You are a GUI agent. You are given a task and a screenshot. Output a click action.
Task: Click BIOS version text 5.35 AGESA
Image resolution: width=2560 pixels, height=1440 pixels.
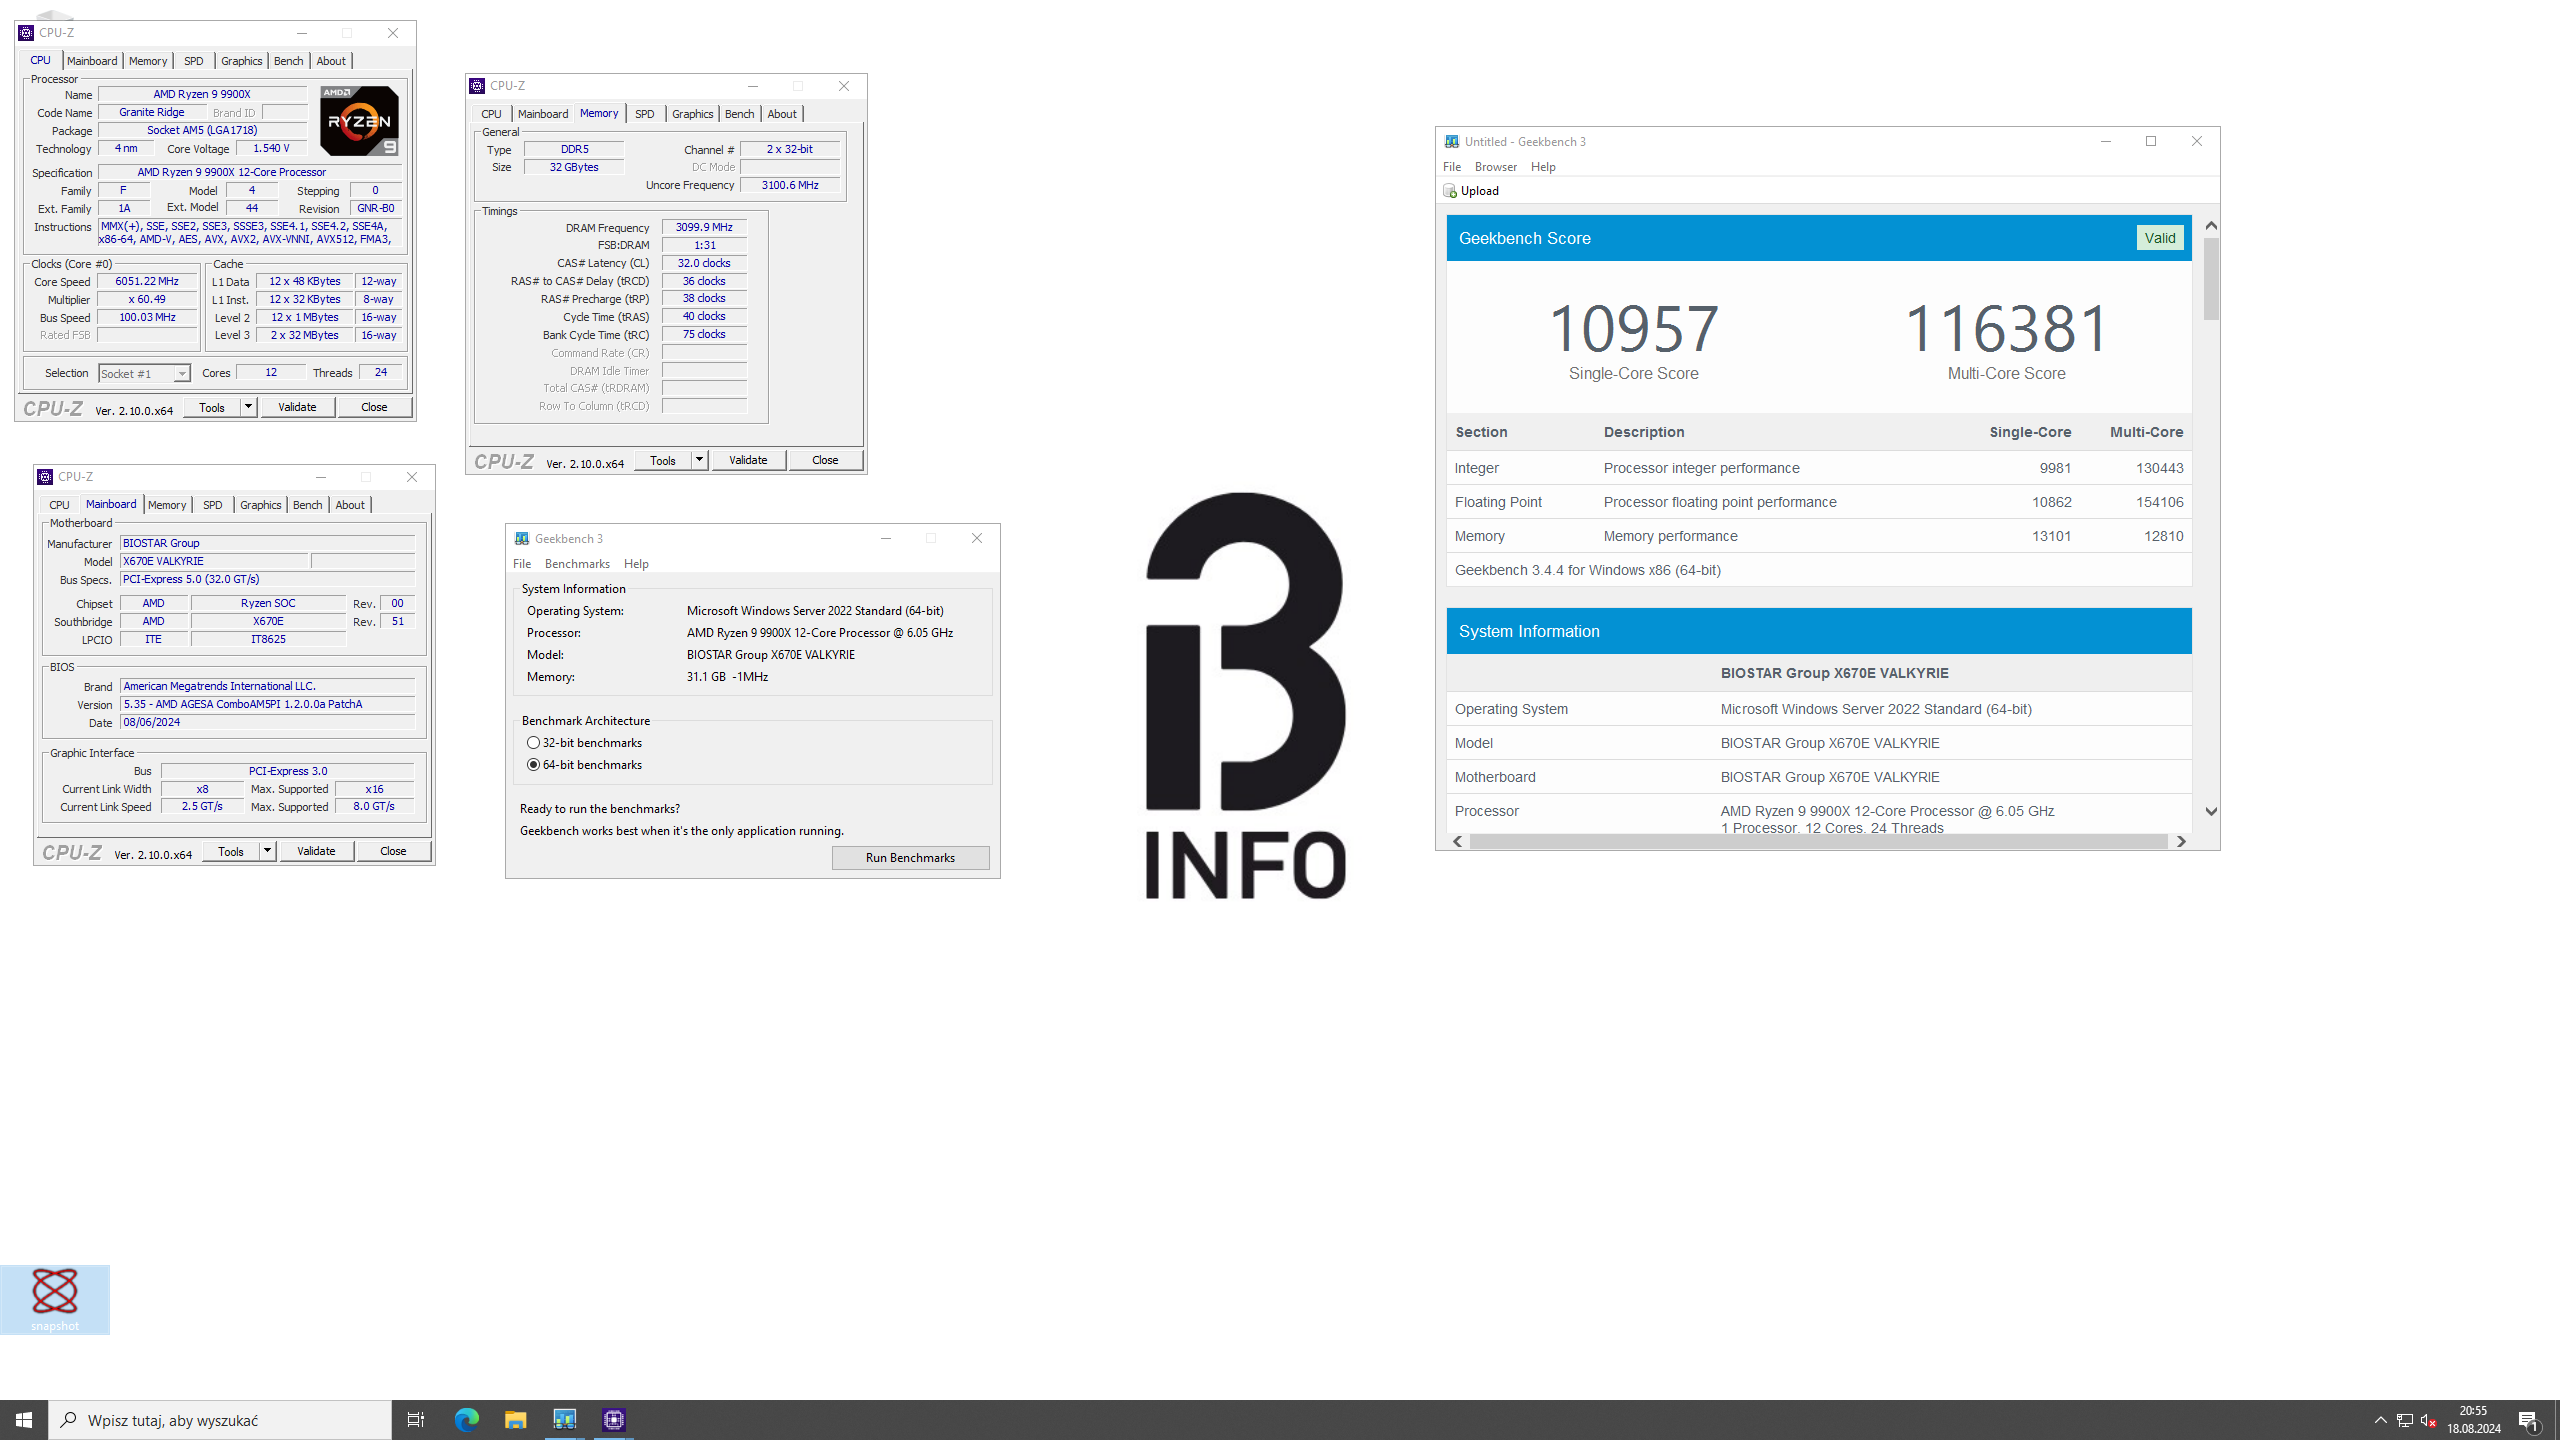[267, 704]
